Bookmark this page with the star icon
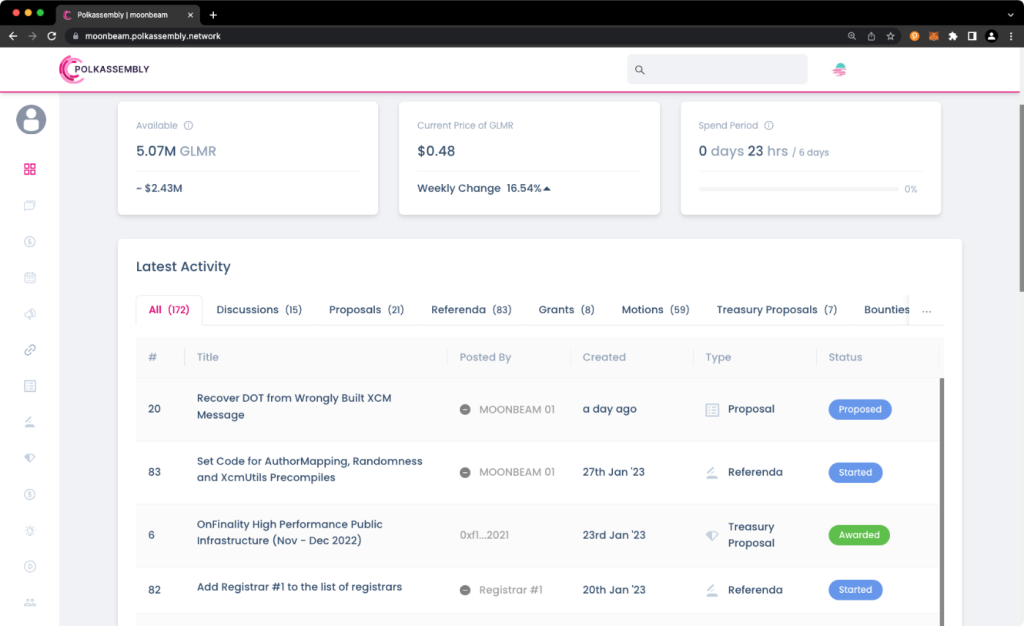Screen dimensions: 1024x626 pos(890,37)
